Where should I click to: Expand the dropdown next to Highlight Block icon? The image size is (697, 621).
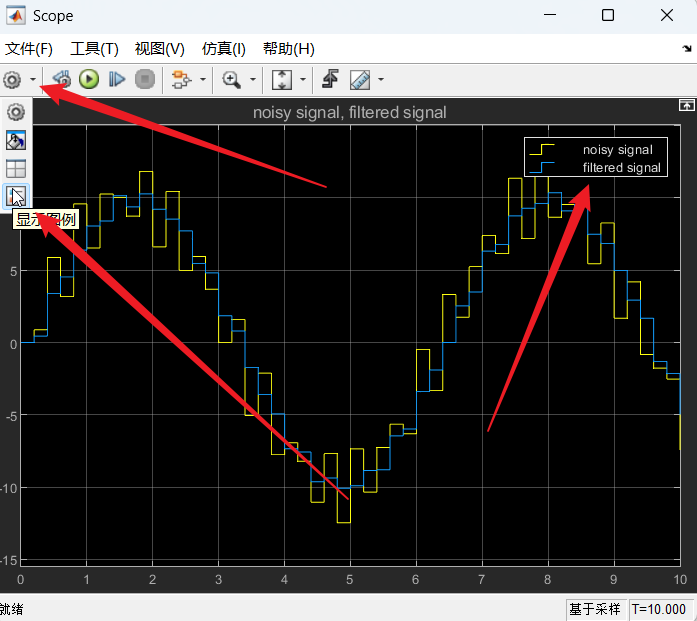(203, 80)
